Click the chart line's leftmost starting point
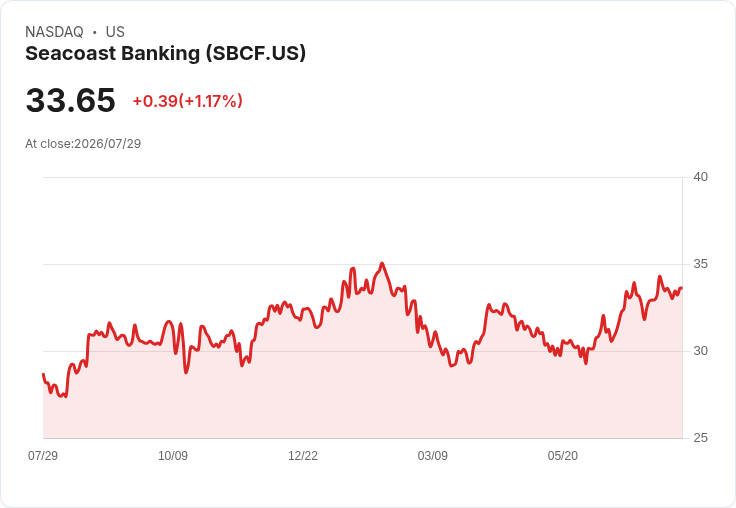The height and width of the screenshot is (508, 736). point(43,374)
